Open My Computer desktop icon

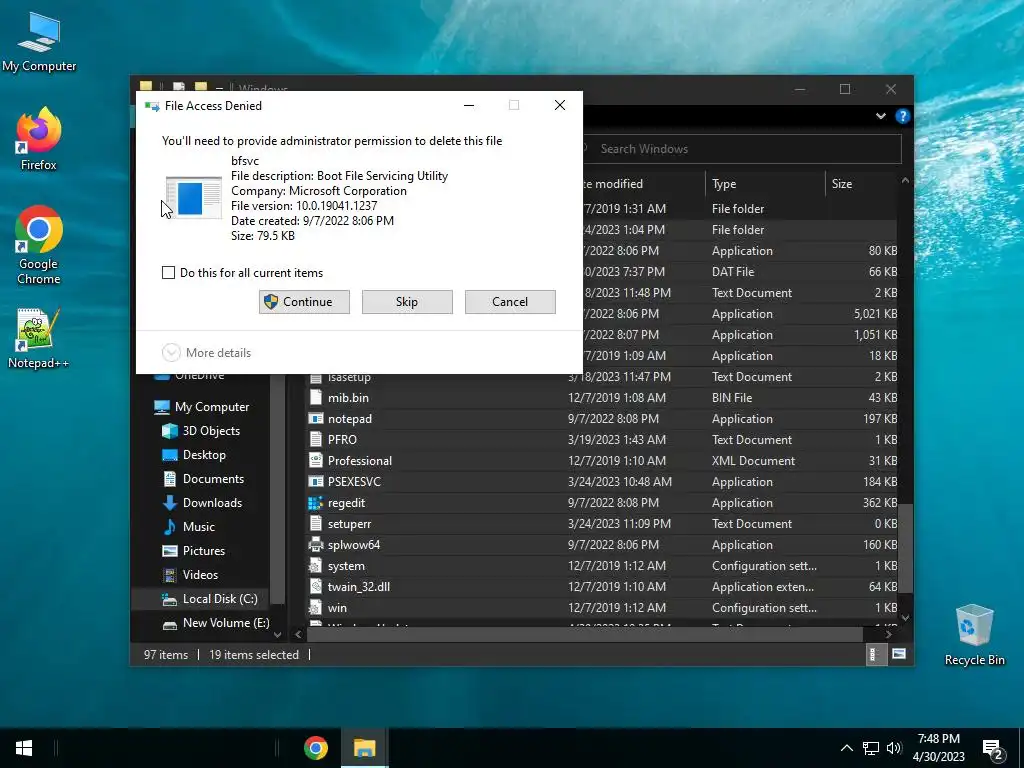(x=39, y=42)
